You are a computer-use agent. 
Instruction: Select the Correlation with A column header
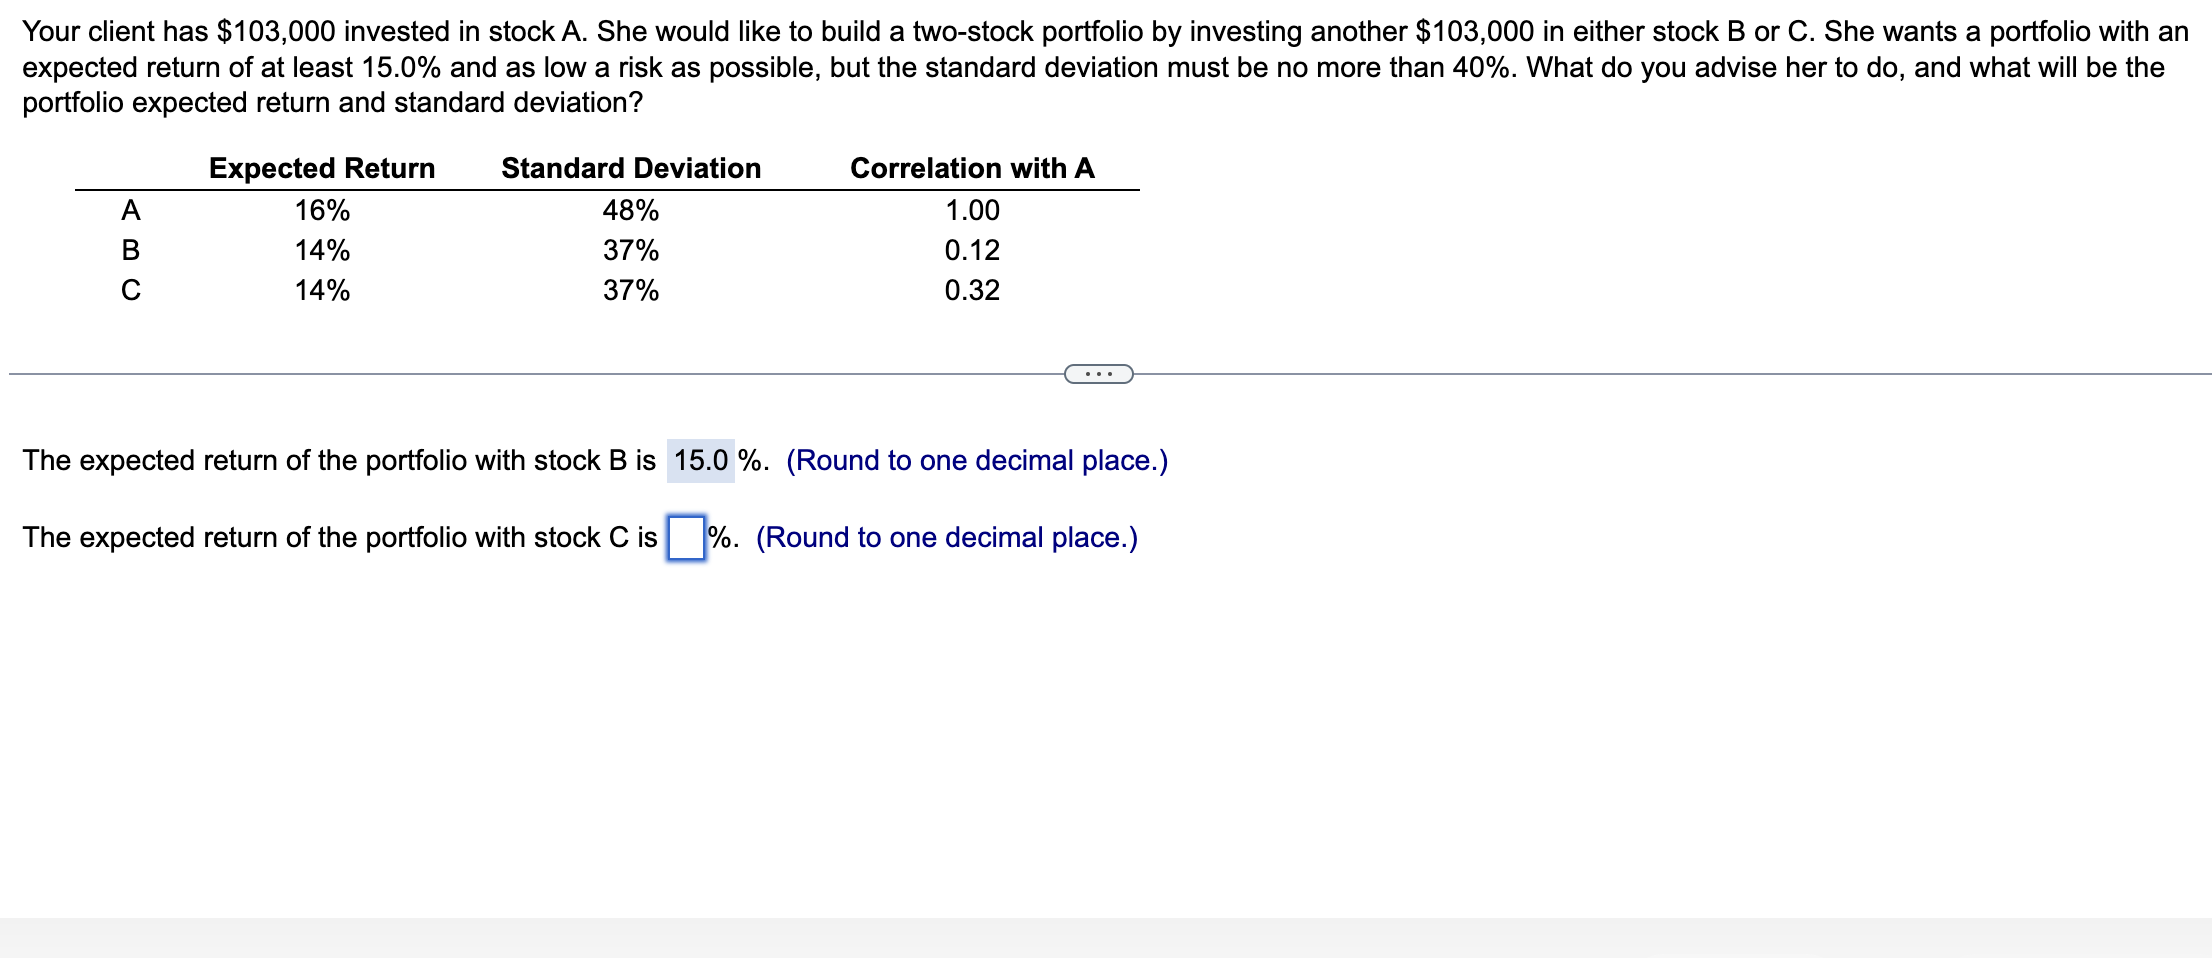click(971, 168)
